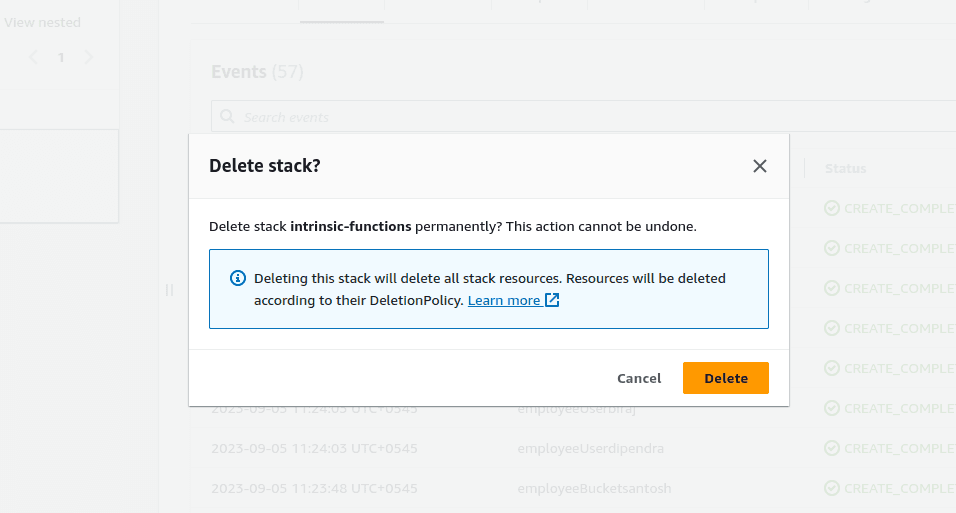Click the magnifier icon in events search

227,117
